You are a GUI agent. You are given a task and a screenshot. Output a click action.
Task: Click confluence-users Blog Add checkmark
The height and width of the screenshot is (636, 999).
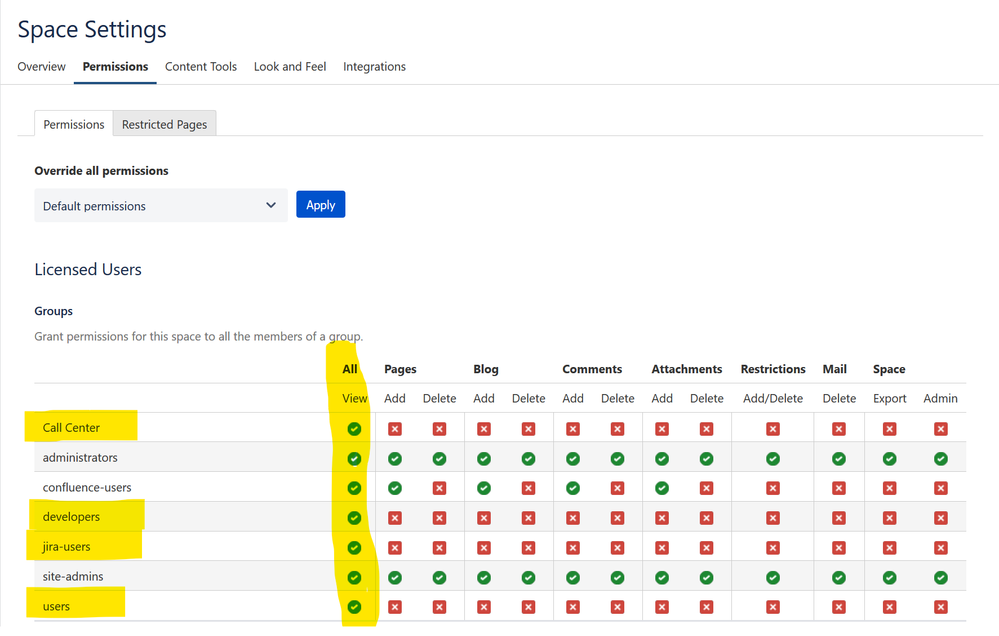484,488
